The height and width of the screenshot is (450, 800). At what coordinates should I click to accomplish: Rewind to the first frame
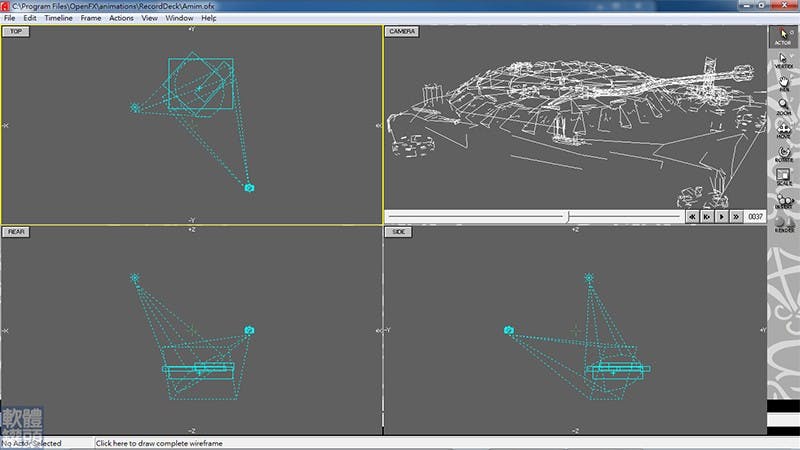(x=692, y=217)
